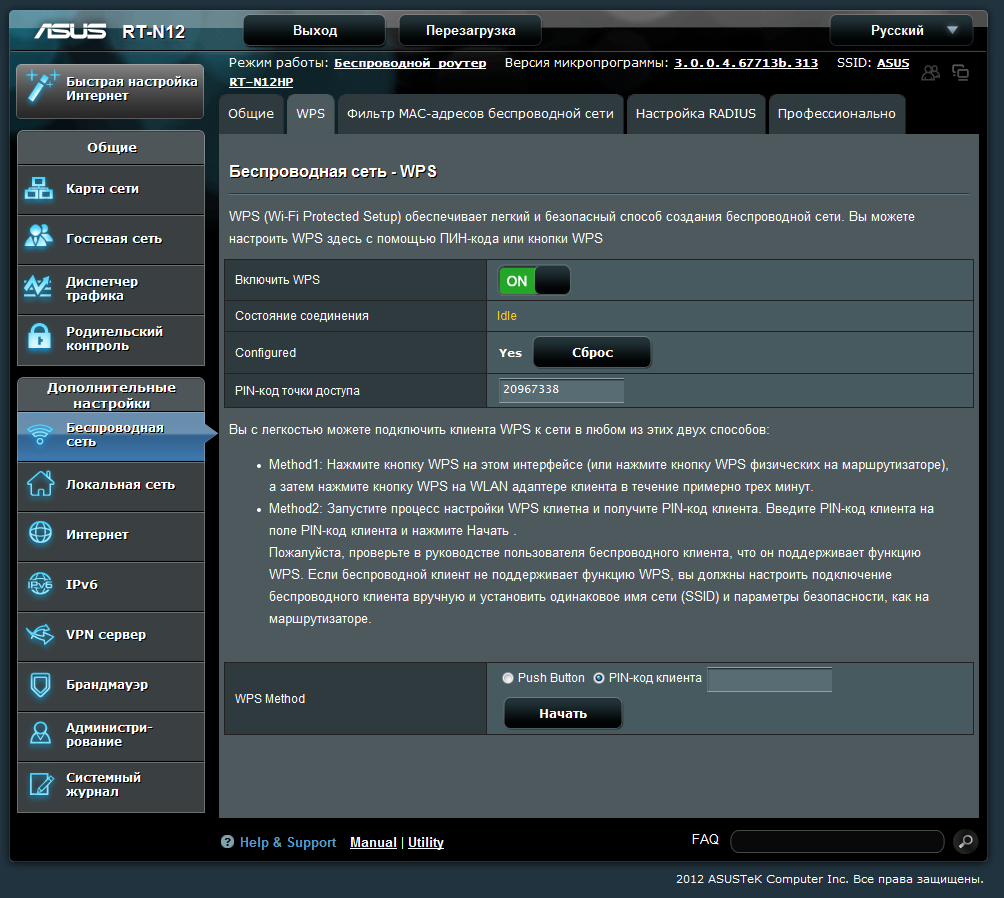1004x898 pixels.
Task: Click the network copy icon in header
Action: tap(960, 72)
